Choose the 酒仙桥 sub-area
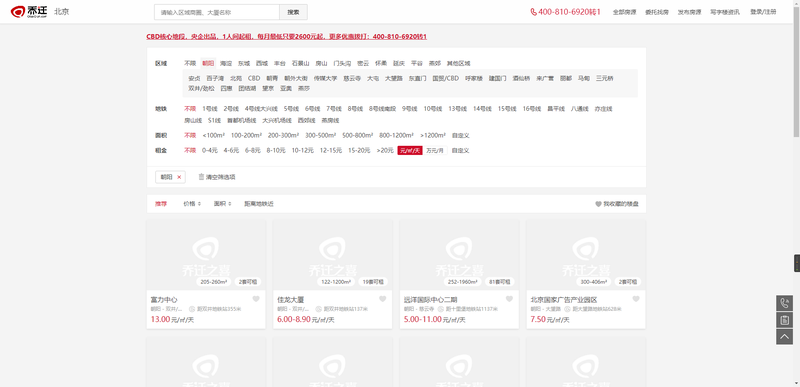This screenshot has height=387, width=800. pyautogui.click(x=521, y=79)
